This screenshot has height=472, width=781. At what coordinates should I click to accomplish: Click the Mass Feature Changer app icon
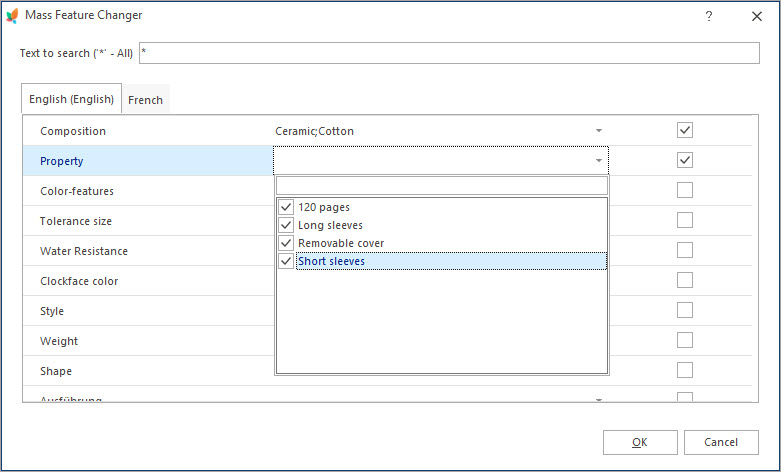point(12,15)
